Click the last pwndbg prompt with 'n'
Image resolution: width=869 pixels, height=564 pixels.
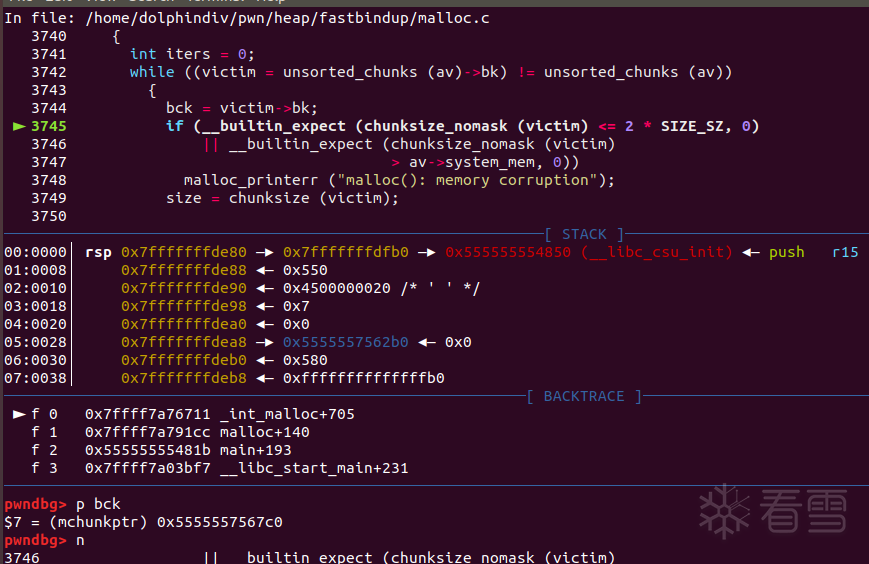[x=45, y=540]
